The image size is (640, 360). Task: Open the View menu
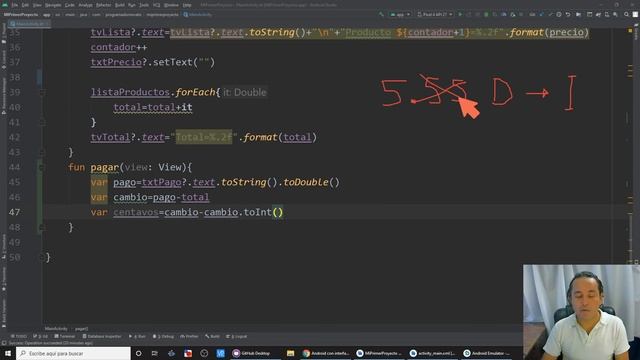tap(37, 5)
